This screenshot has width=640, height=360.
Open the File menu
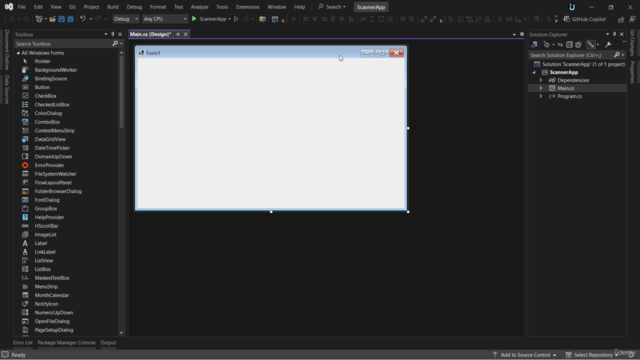coord(22,7)
